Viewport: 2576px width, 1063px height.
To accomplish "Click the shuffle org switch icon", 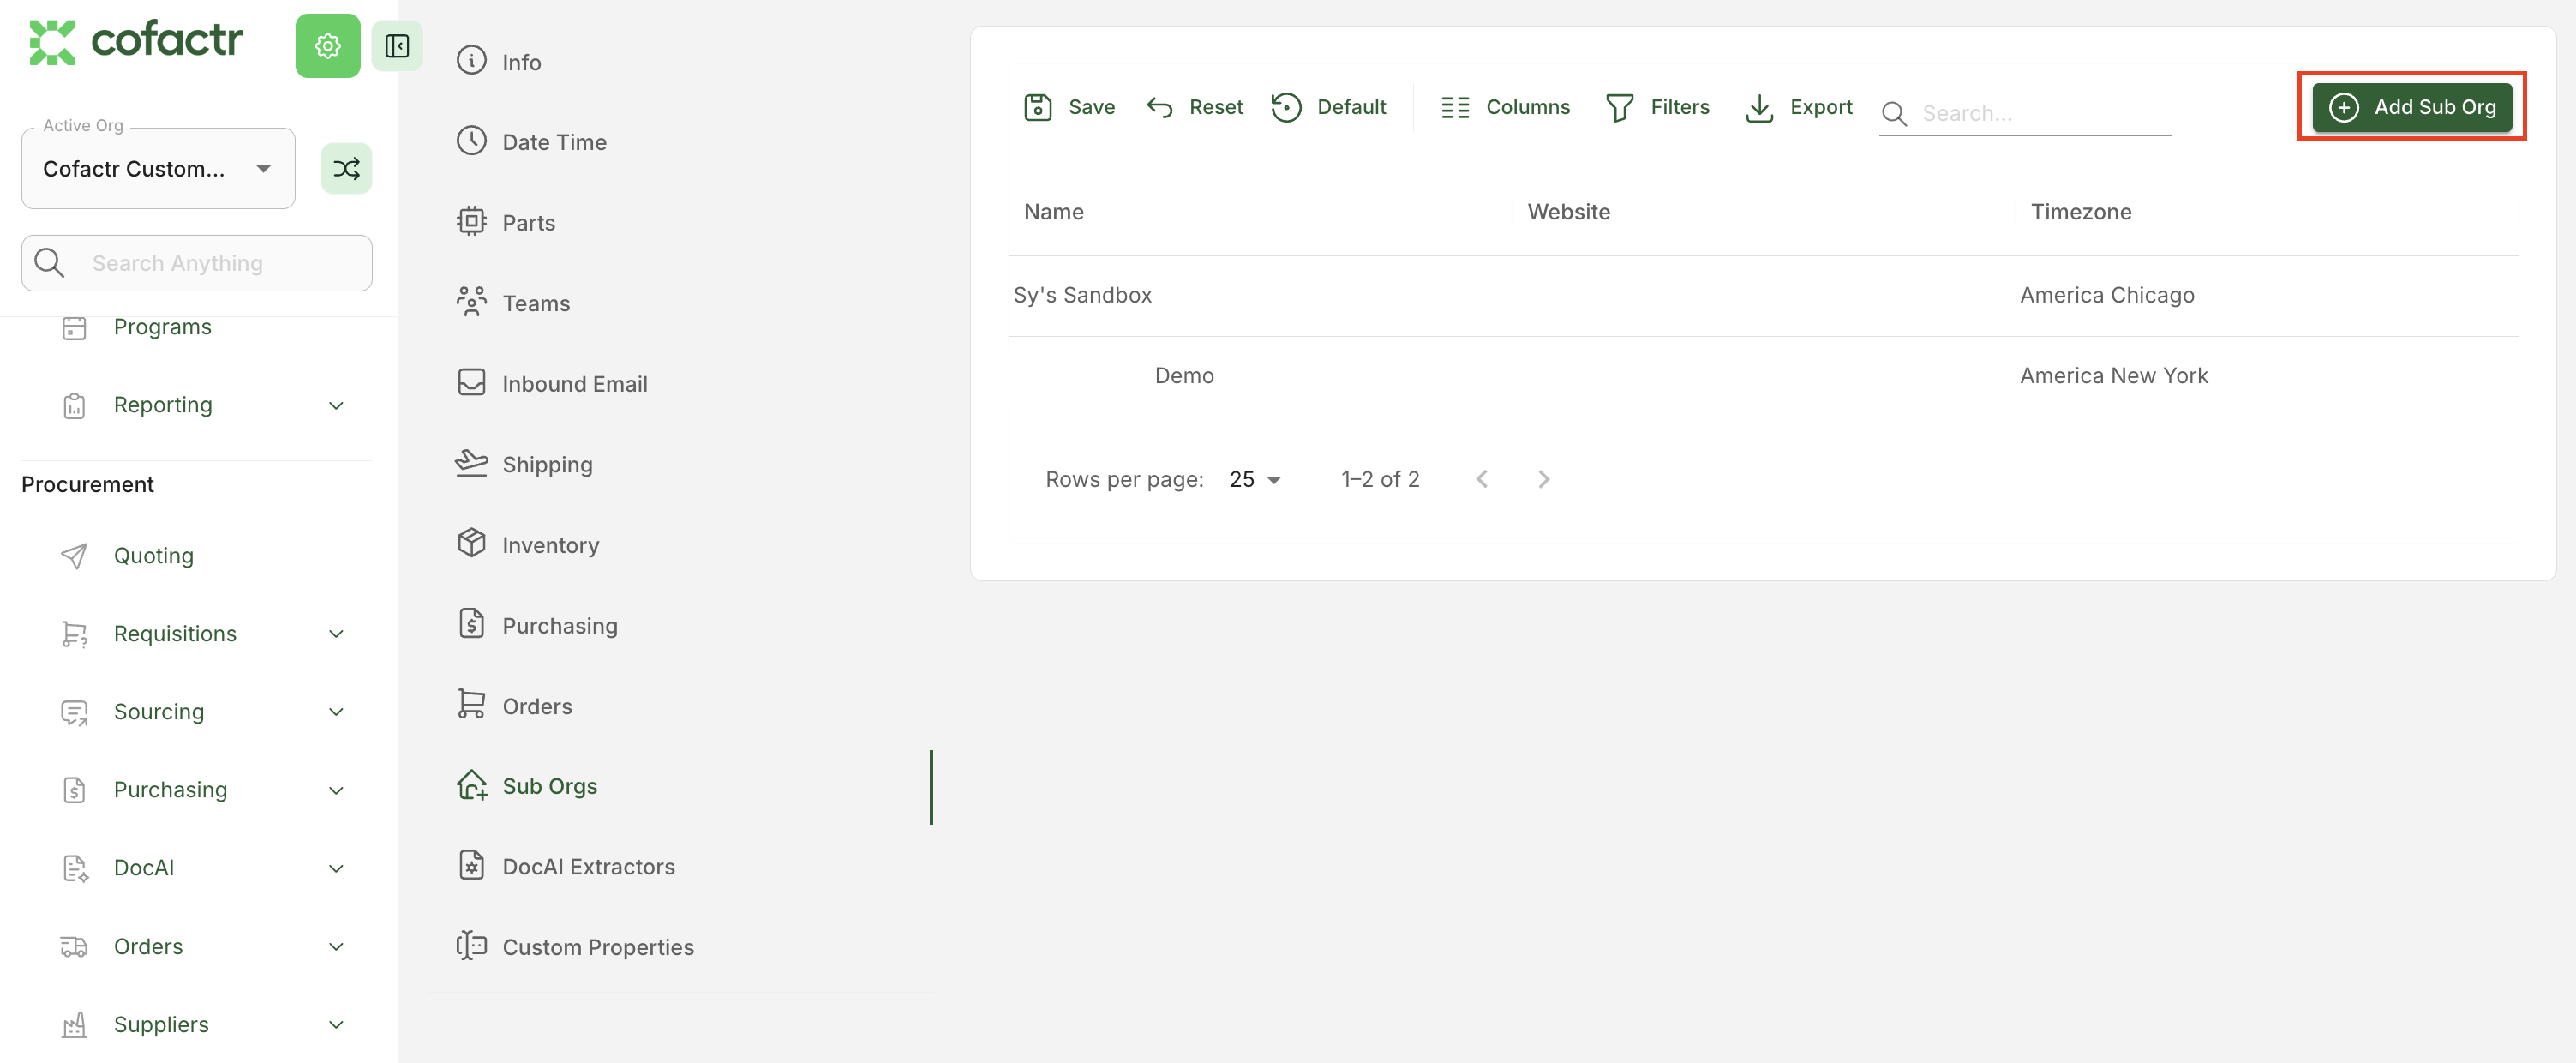I will point(346,168).
